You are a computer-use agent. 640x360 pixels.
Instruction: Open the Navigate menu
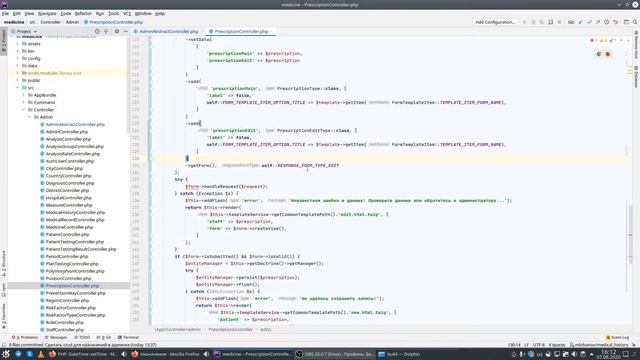pyautogui.click(x=47, y=13)
